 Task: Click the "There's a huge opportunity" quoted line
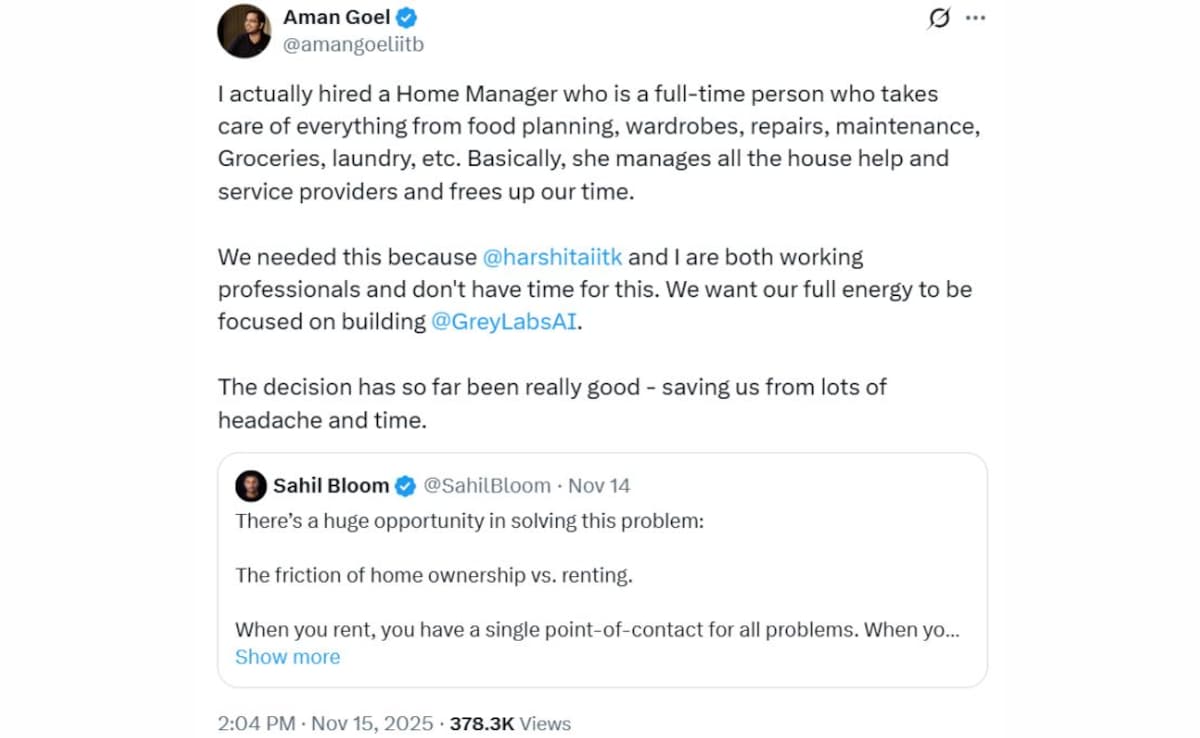[x=470, y=521]
